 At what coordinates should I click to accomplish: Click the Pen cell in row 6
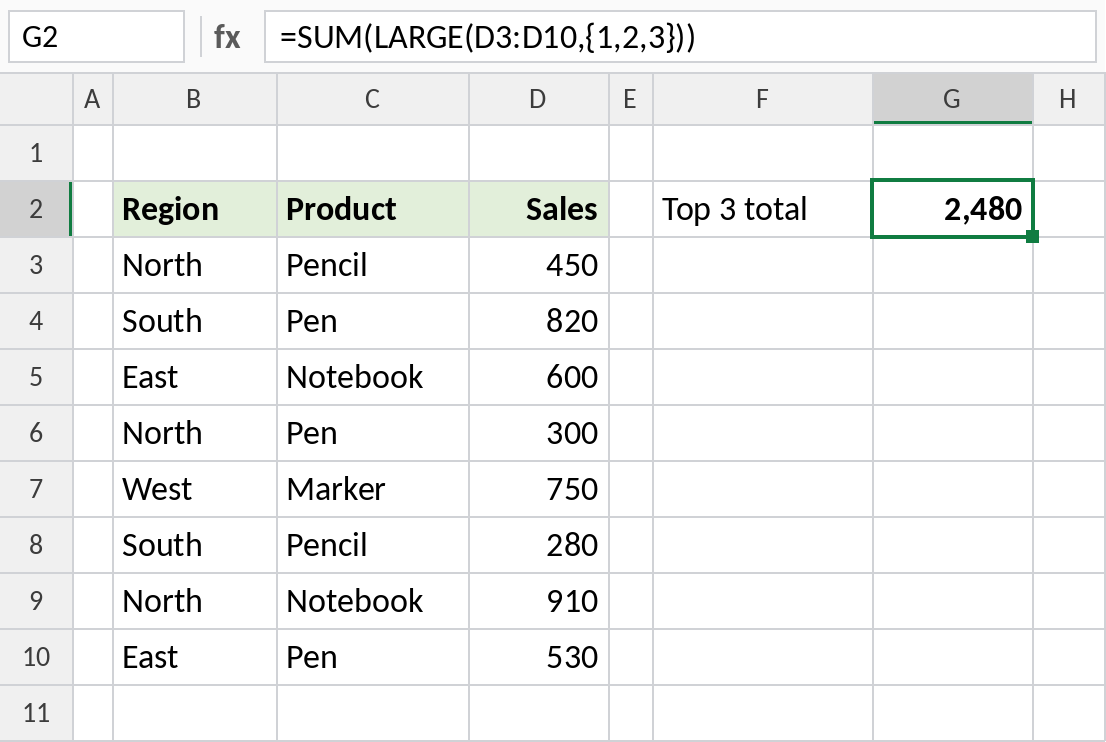coord(373,433)
